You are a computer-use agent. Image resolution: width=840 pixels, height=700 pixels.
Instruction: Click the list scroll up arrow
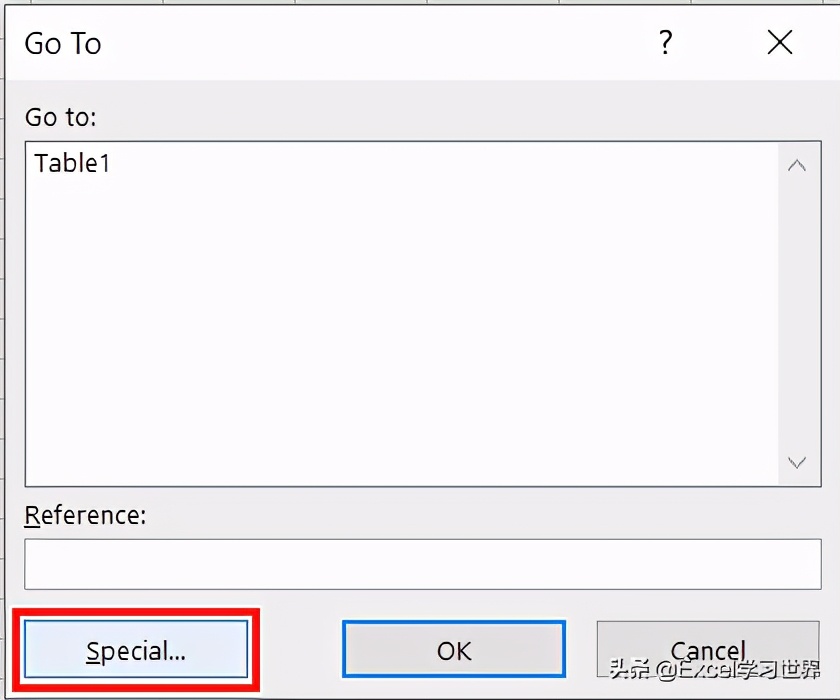coord(797,166)
